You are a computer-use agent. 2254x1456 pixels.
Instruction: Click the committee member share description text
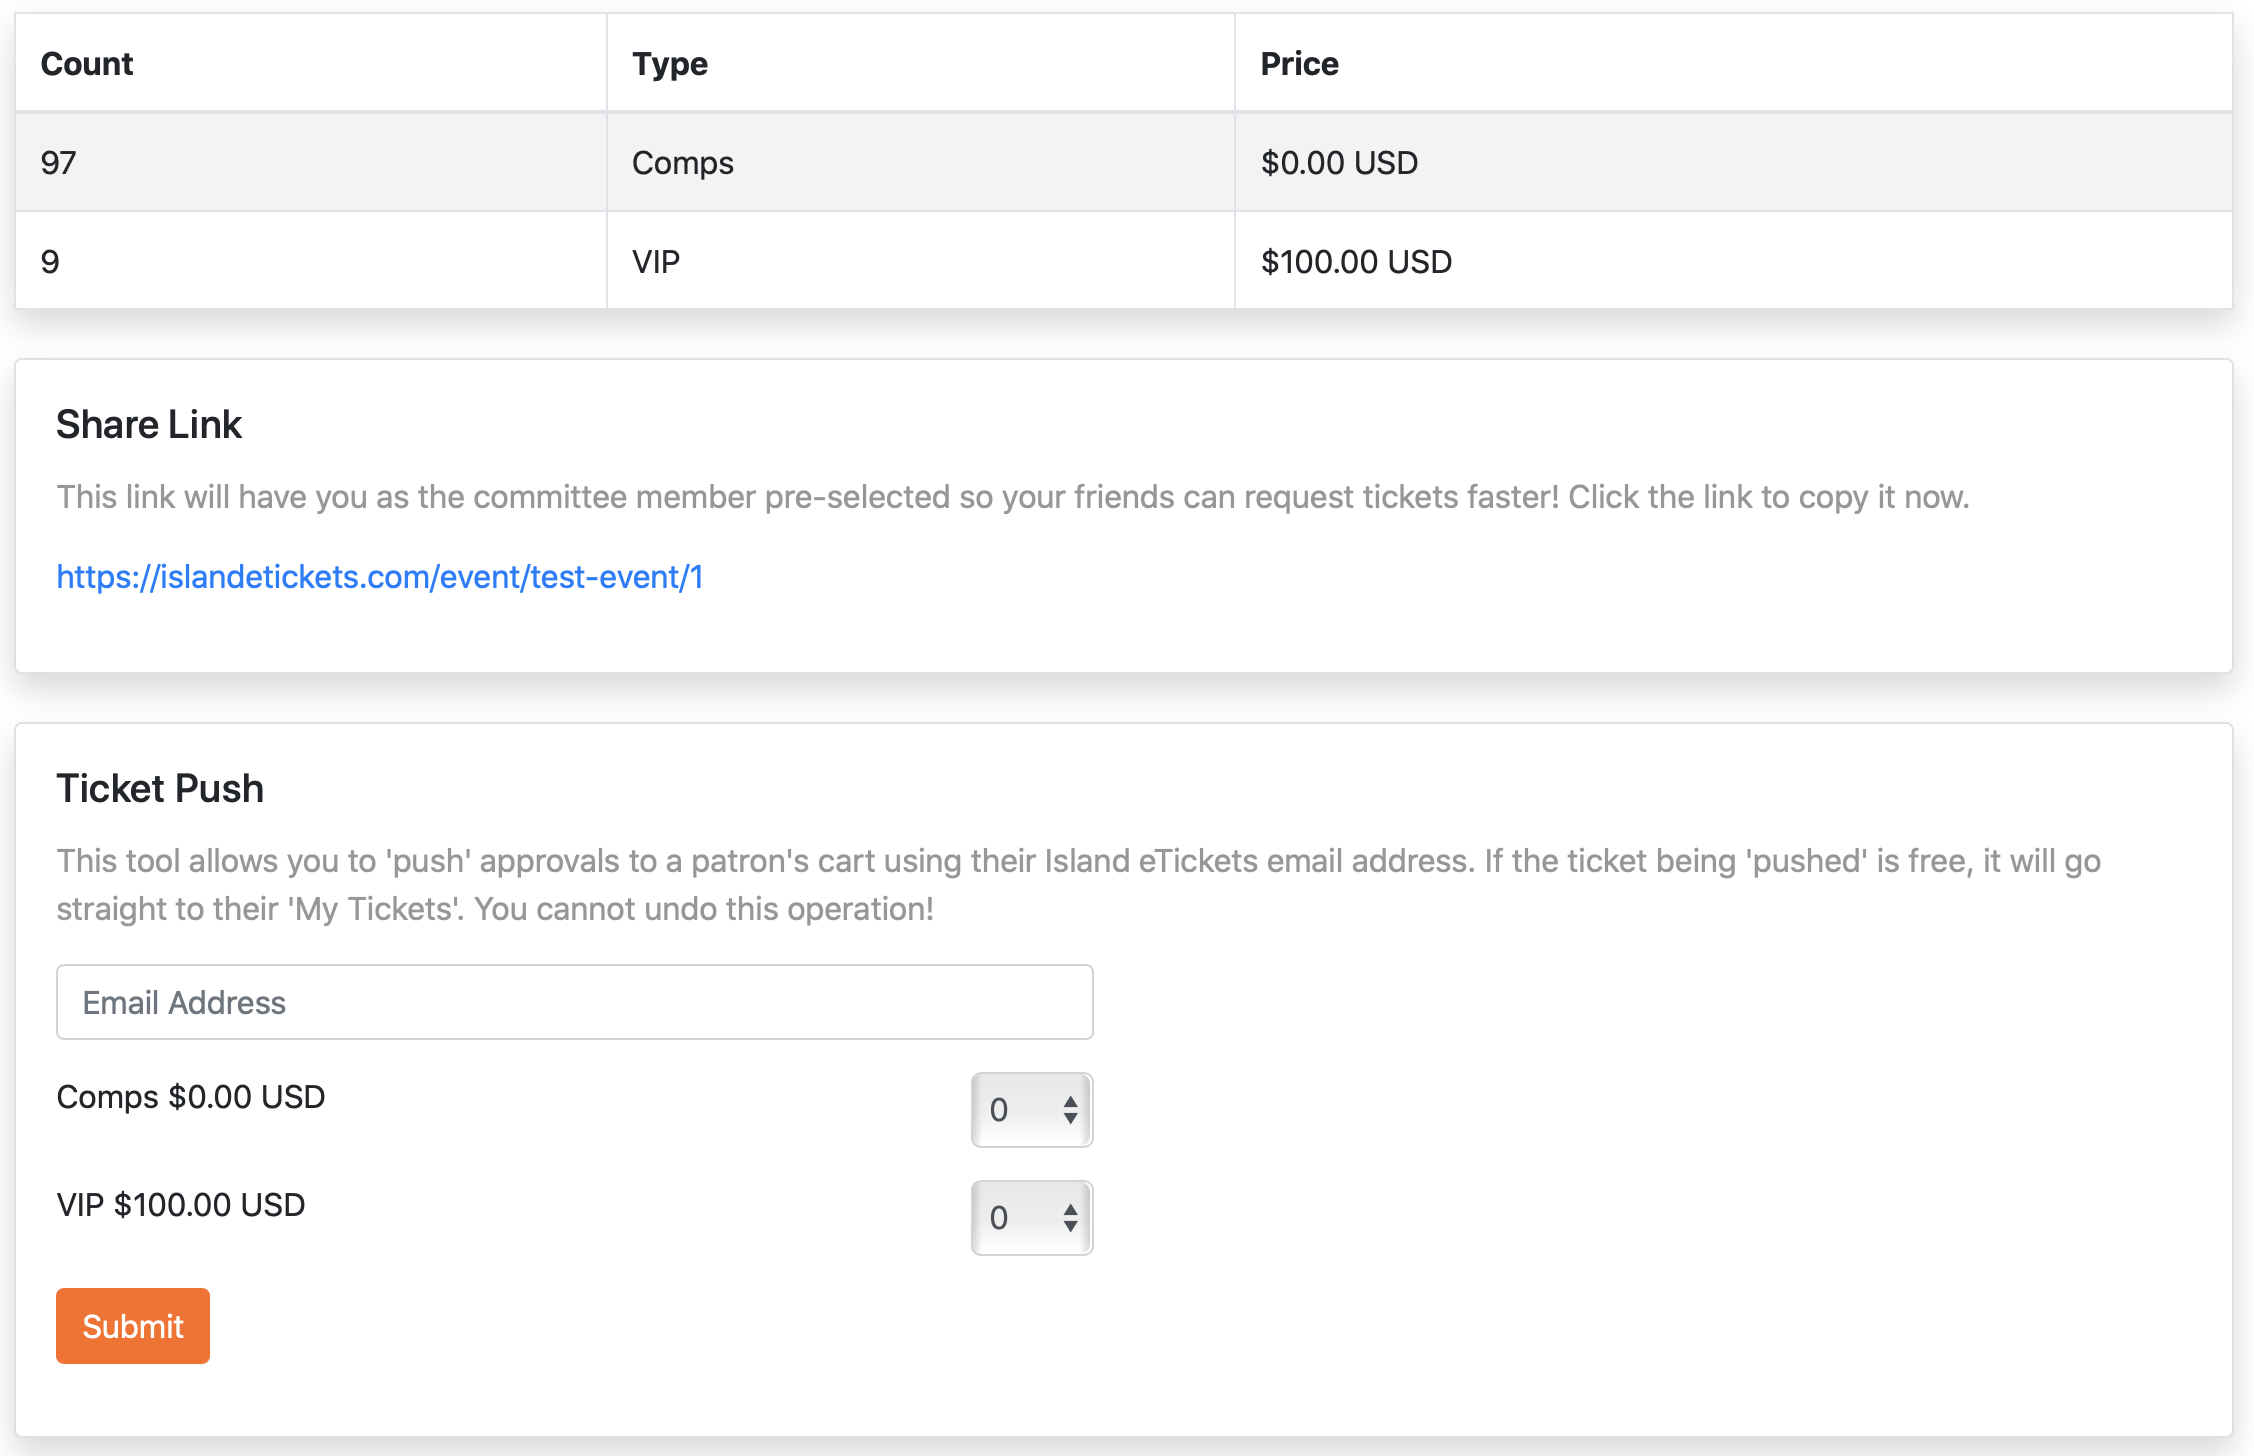[1012, 497]
